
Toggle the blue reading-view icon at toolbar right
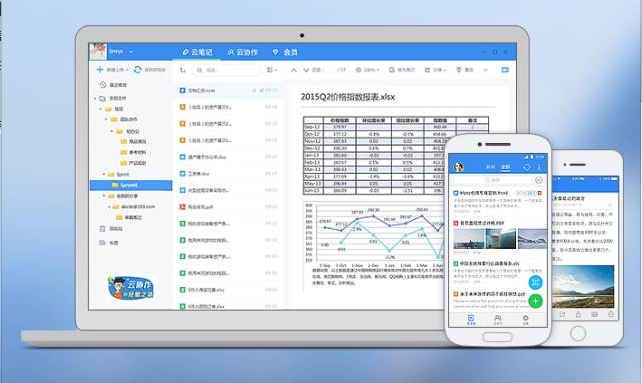[505, 70]
